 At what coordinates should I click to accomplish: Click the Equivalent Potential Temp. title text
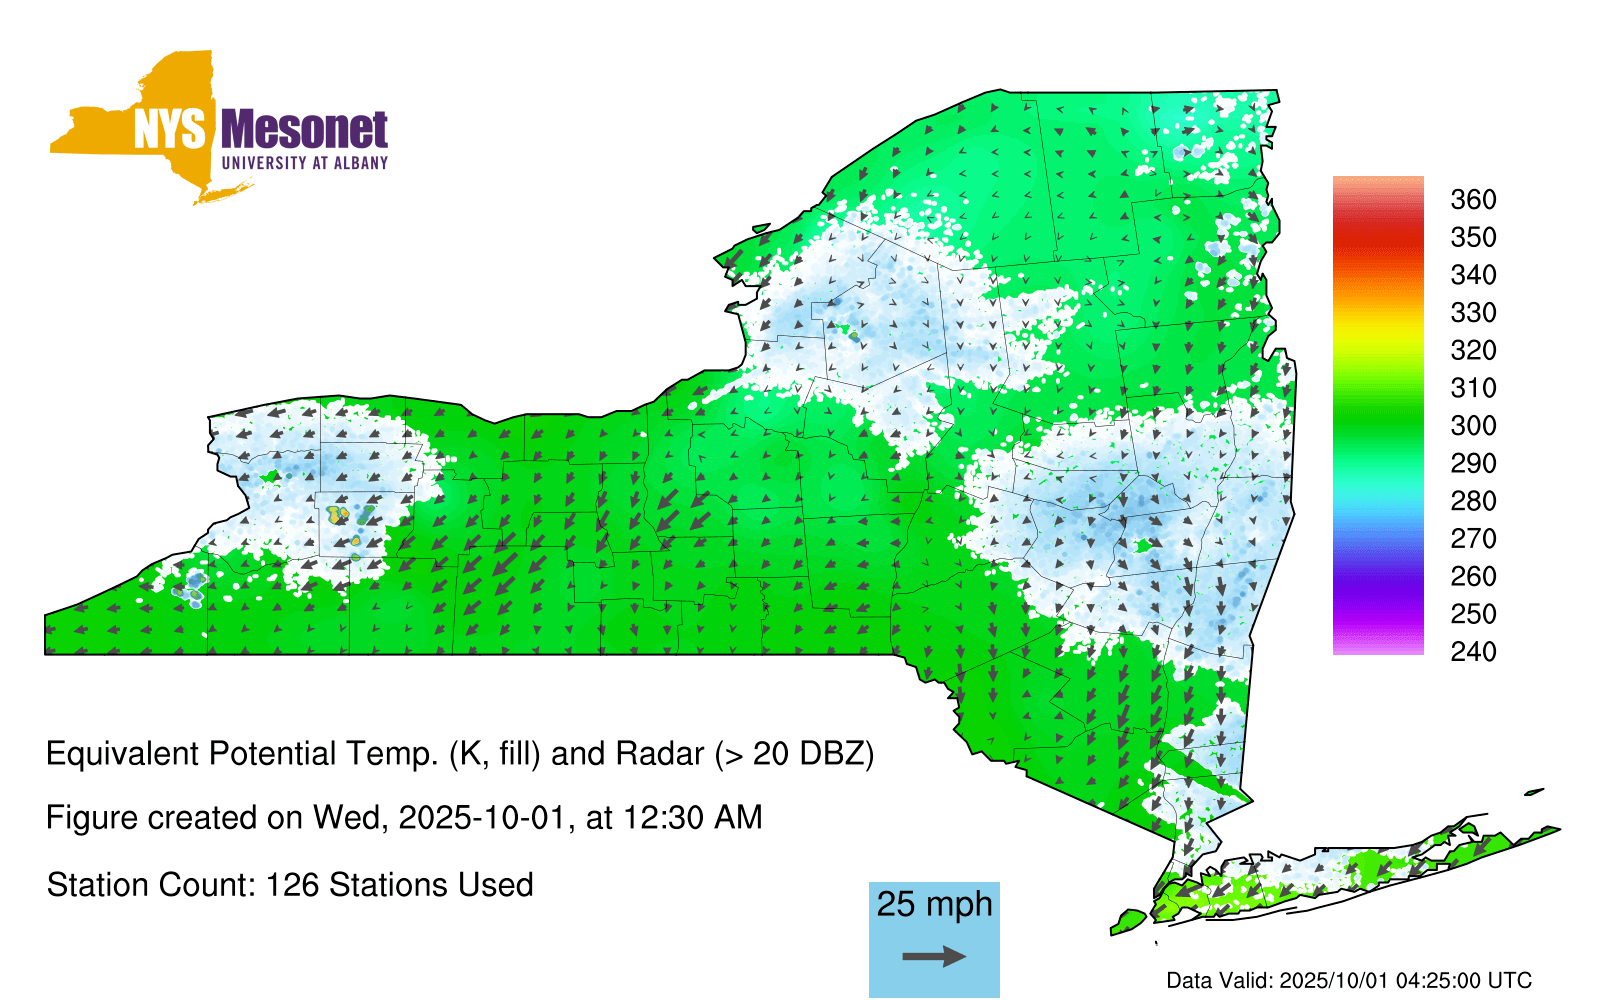[460, 754]
